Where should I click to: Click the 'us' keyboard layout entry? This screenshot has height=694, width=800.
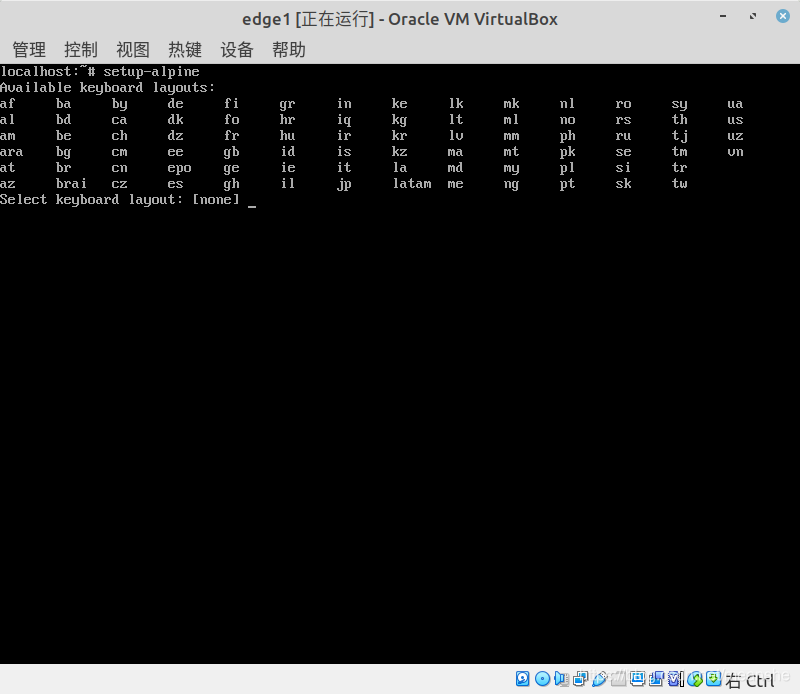click(735, 120)
